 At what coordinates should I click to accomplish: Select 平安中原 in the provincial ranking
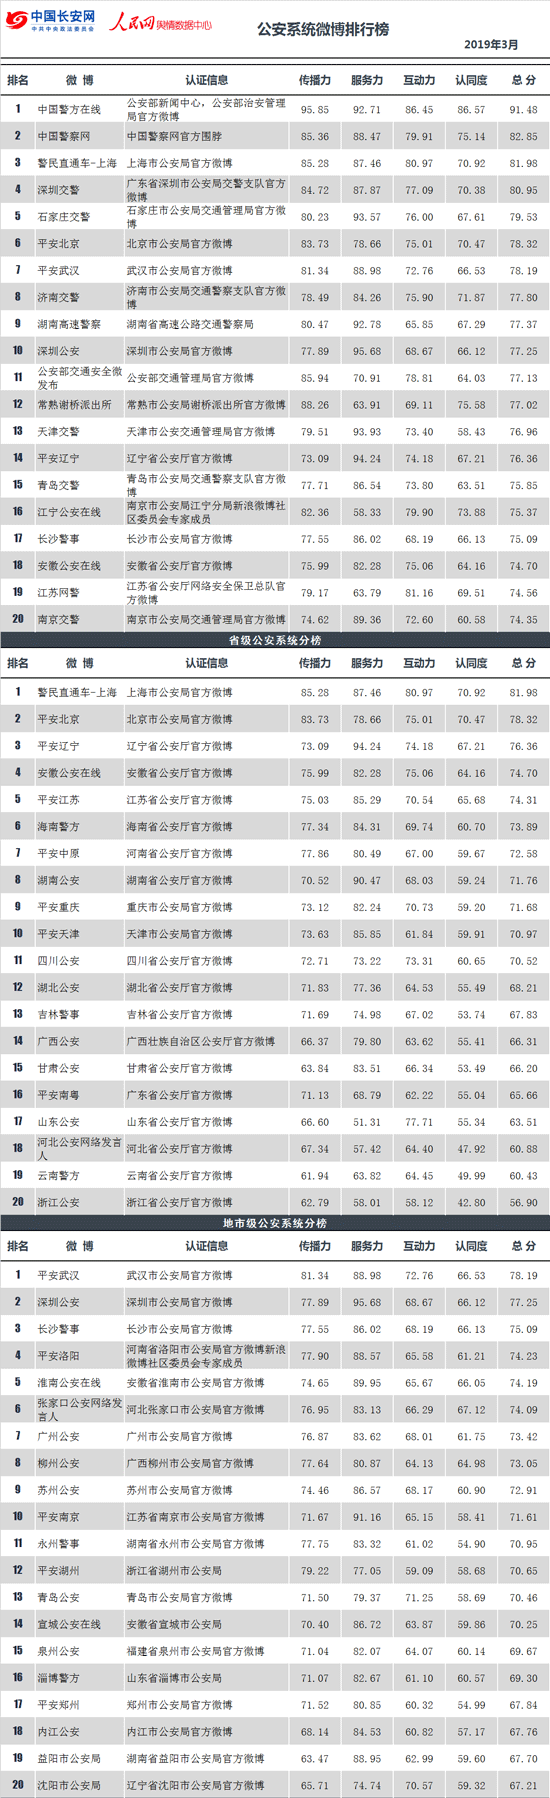tap(59, 854)
